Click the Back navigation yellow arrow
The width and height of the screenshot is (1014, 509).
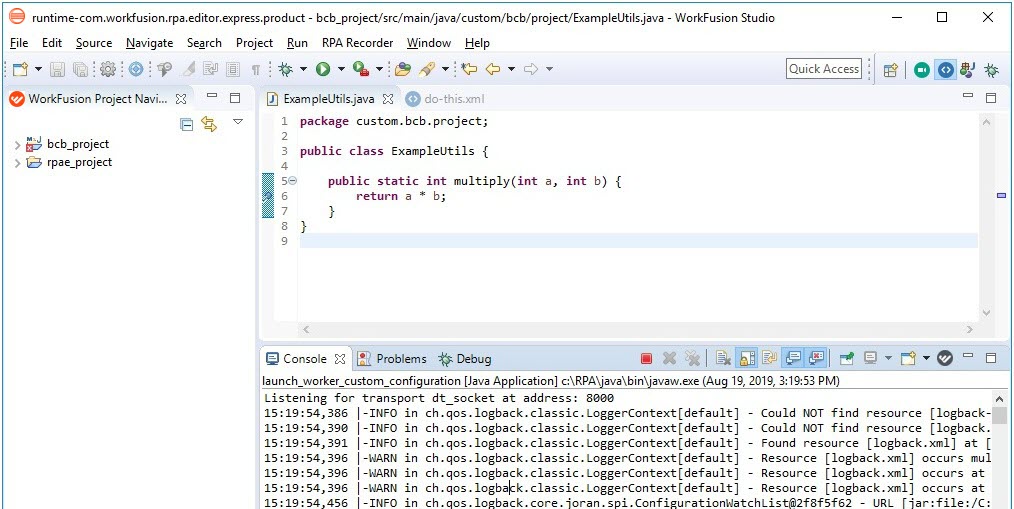click(493, 69)
